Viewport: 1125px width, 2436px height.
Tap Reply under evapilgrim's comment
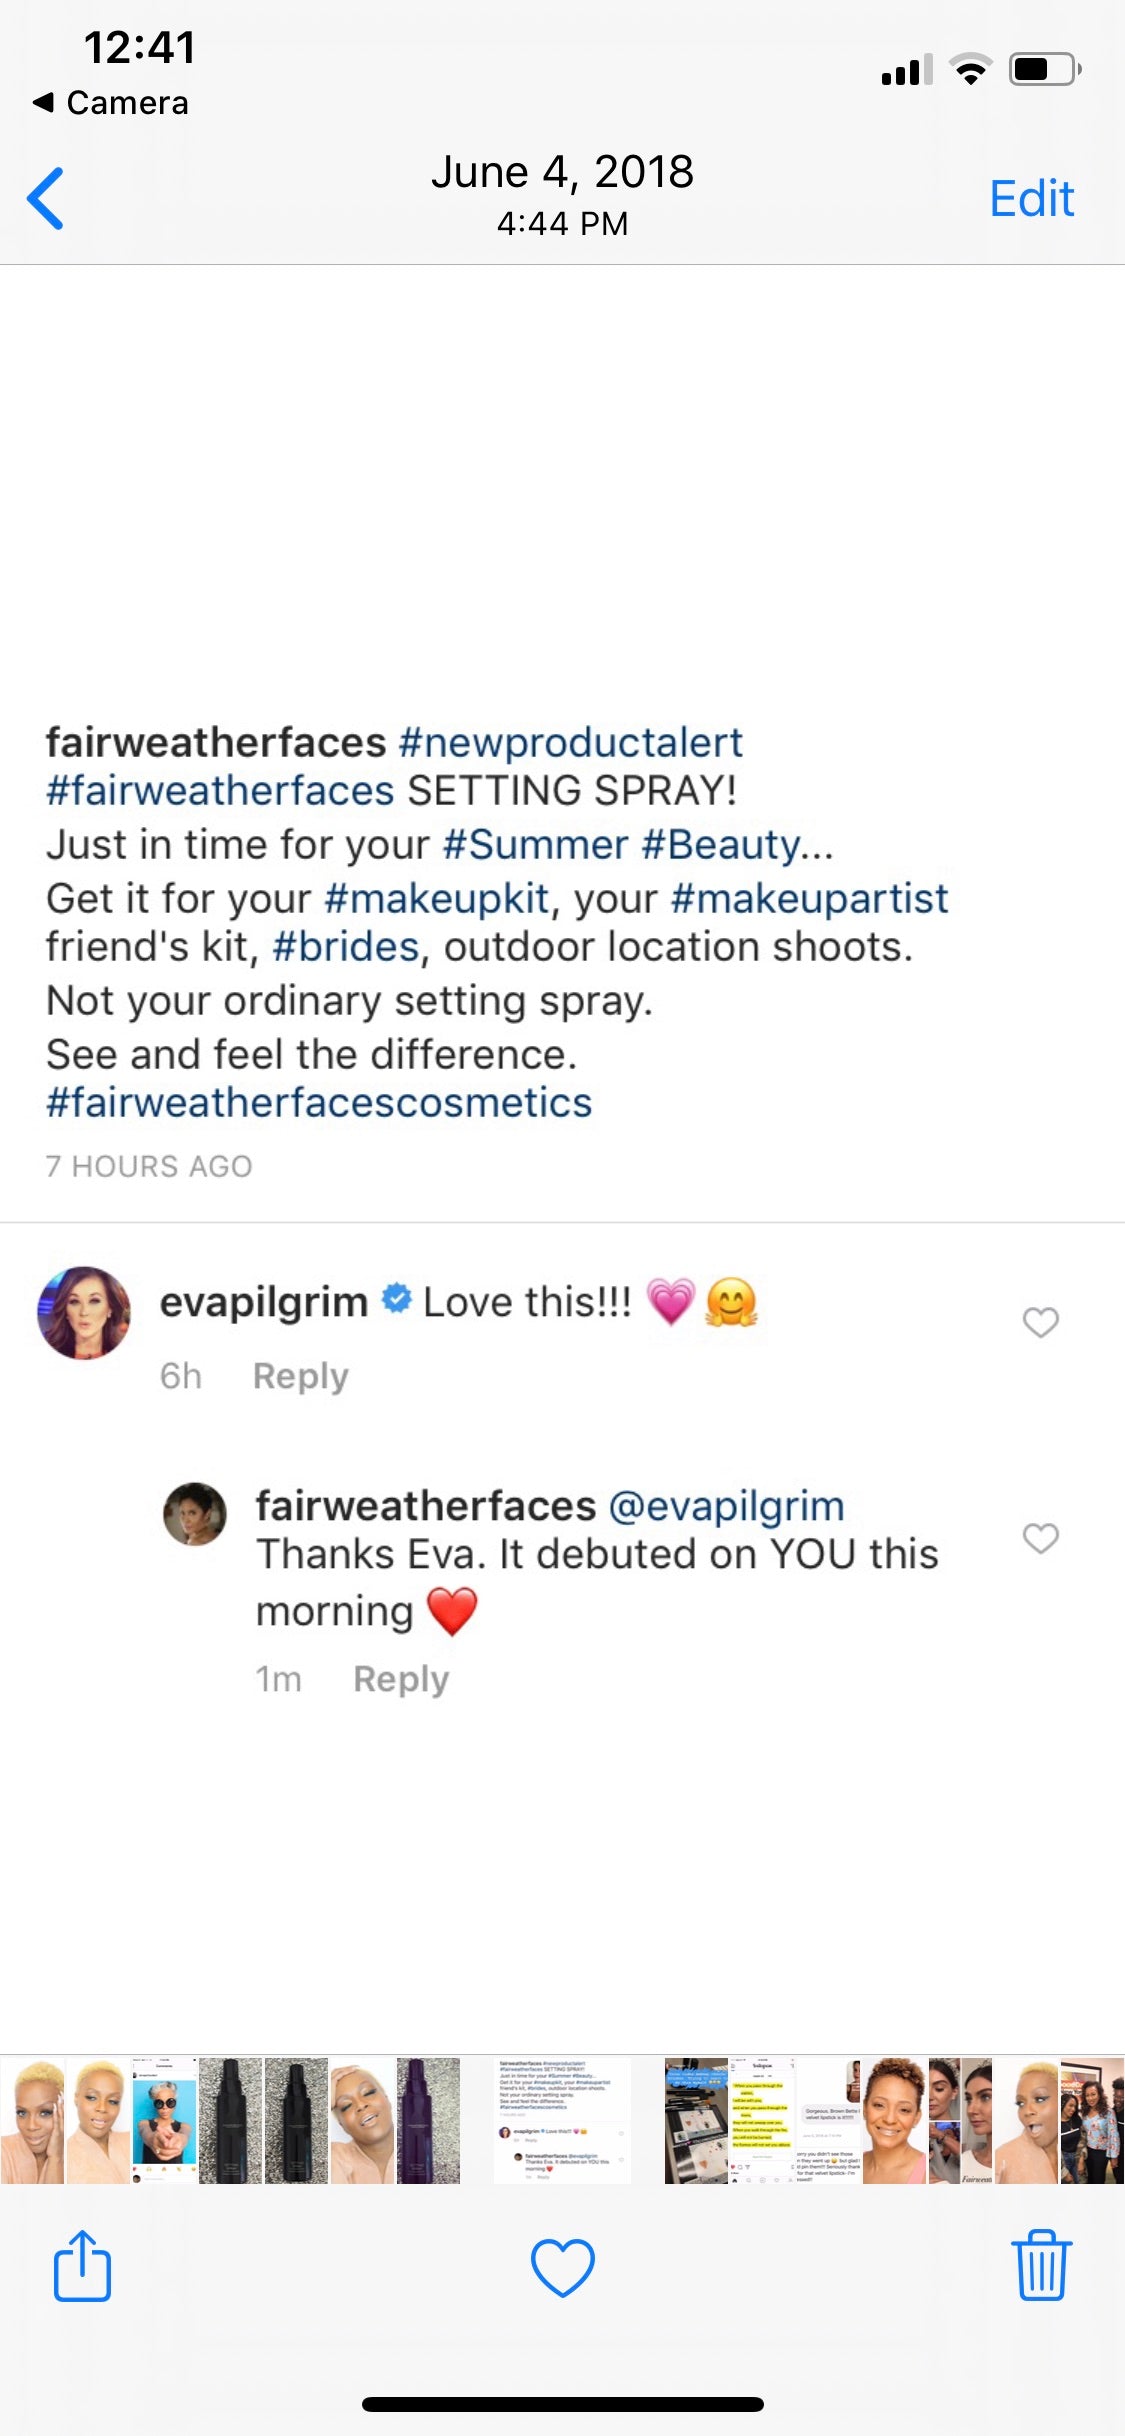pyautogui.click(x=300, y=1376)
